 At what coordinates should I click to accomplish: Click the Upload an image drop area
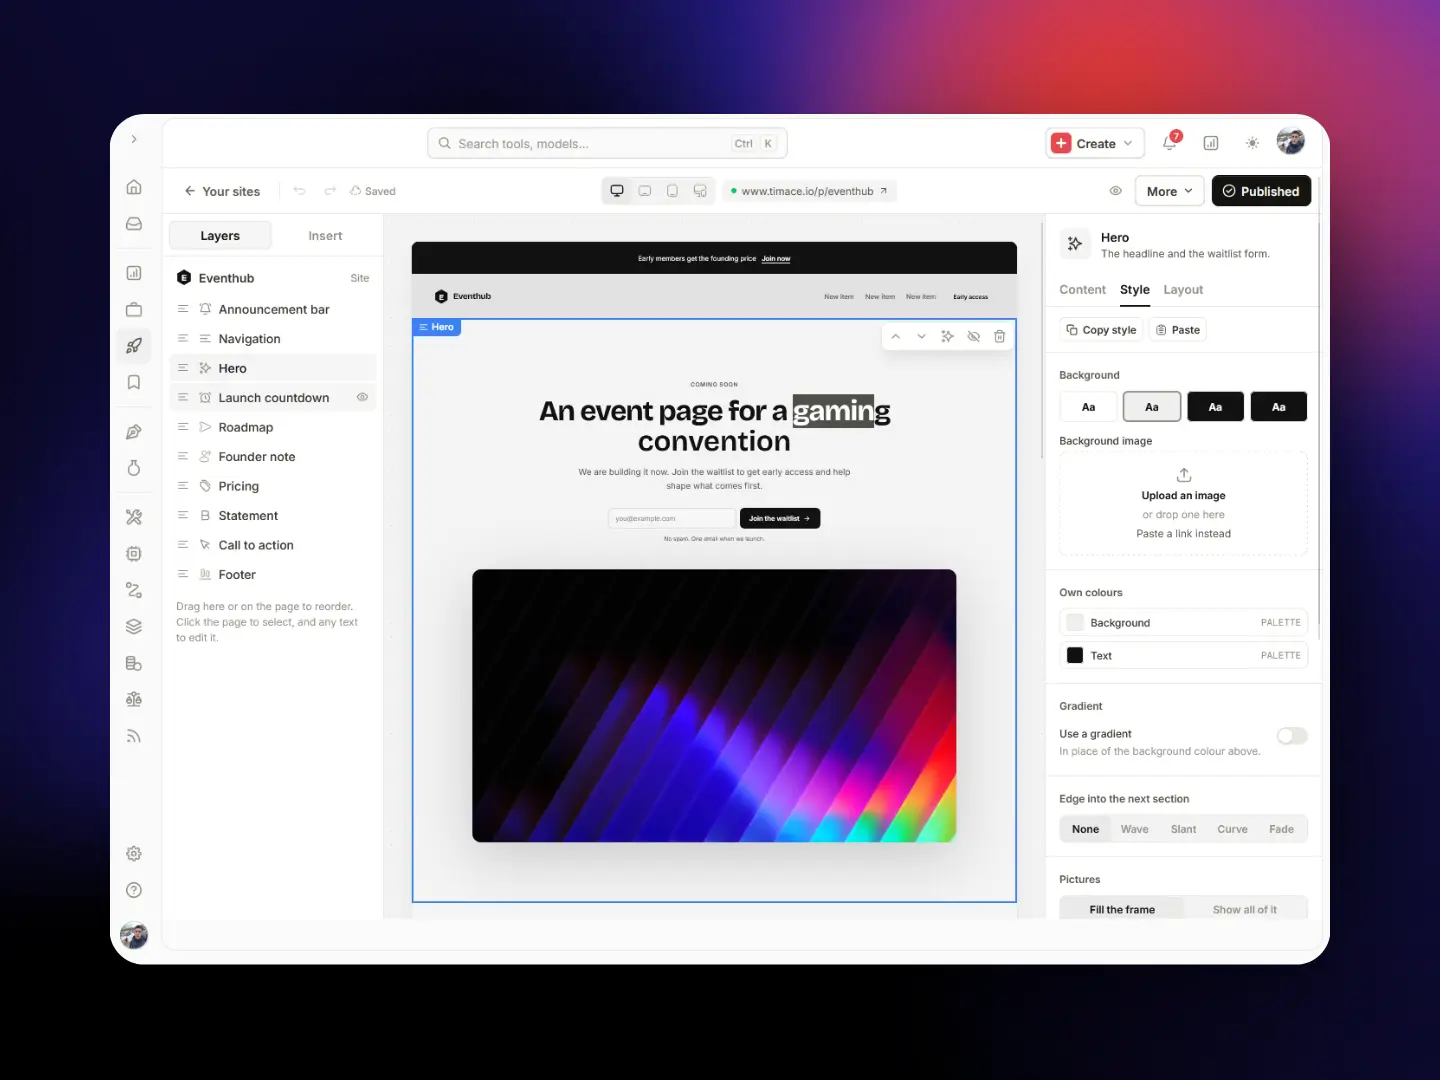[x=1183, y=503]
